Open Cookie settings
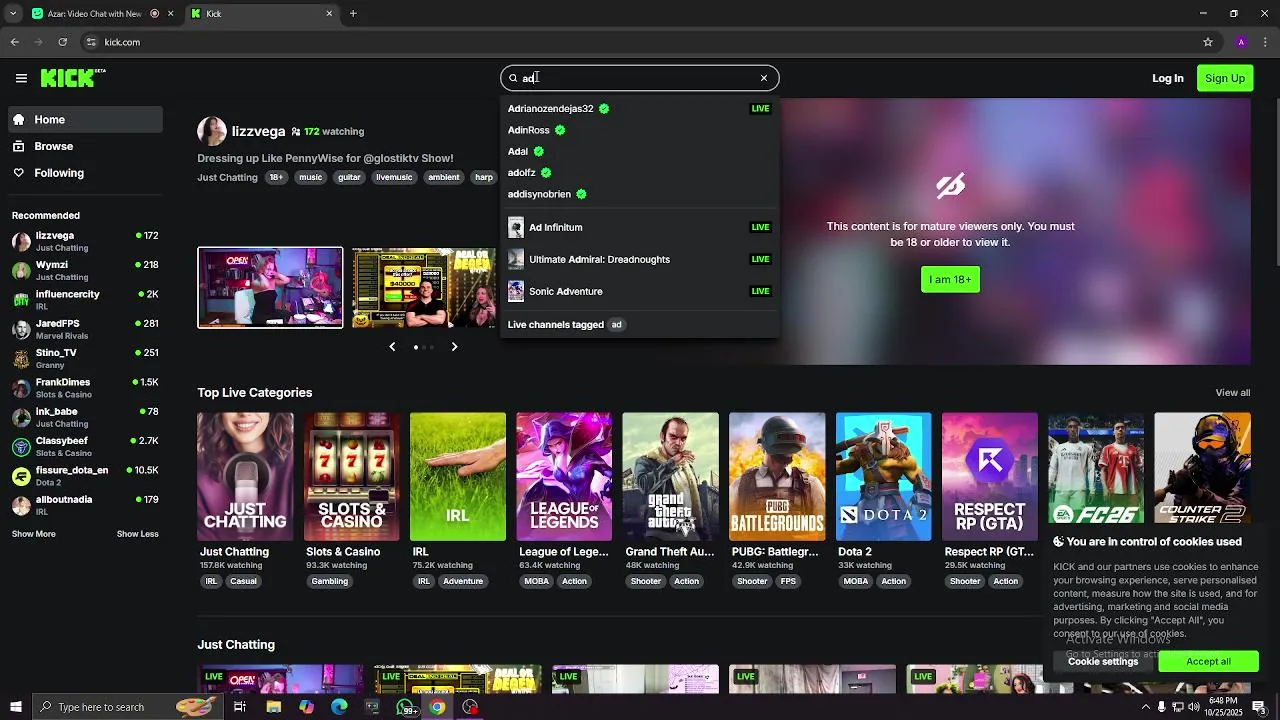Viewport: 1280px width, 720px height. click(1102, 661)
